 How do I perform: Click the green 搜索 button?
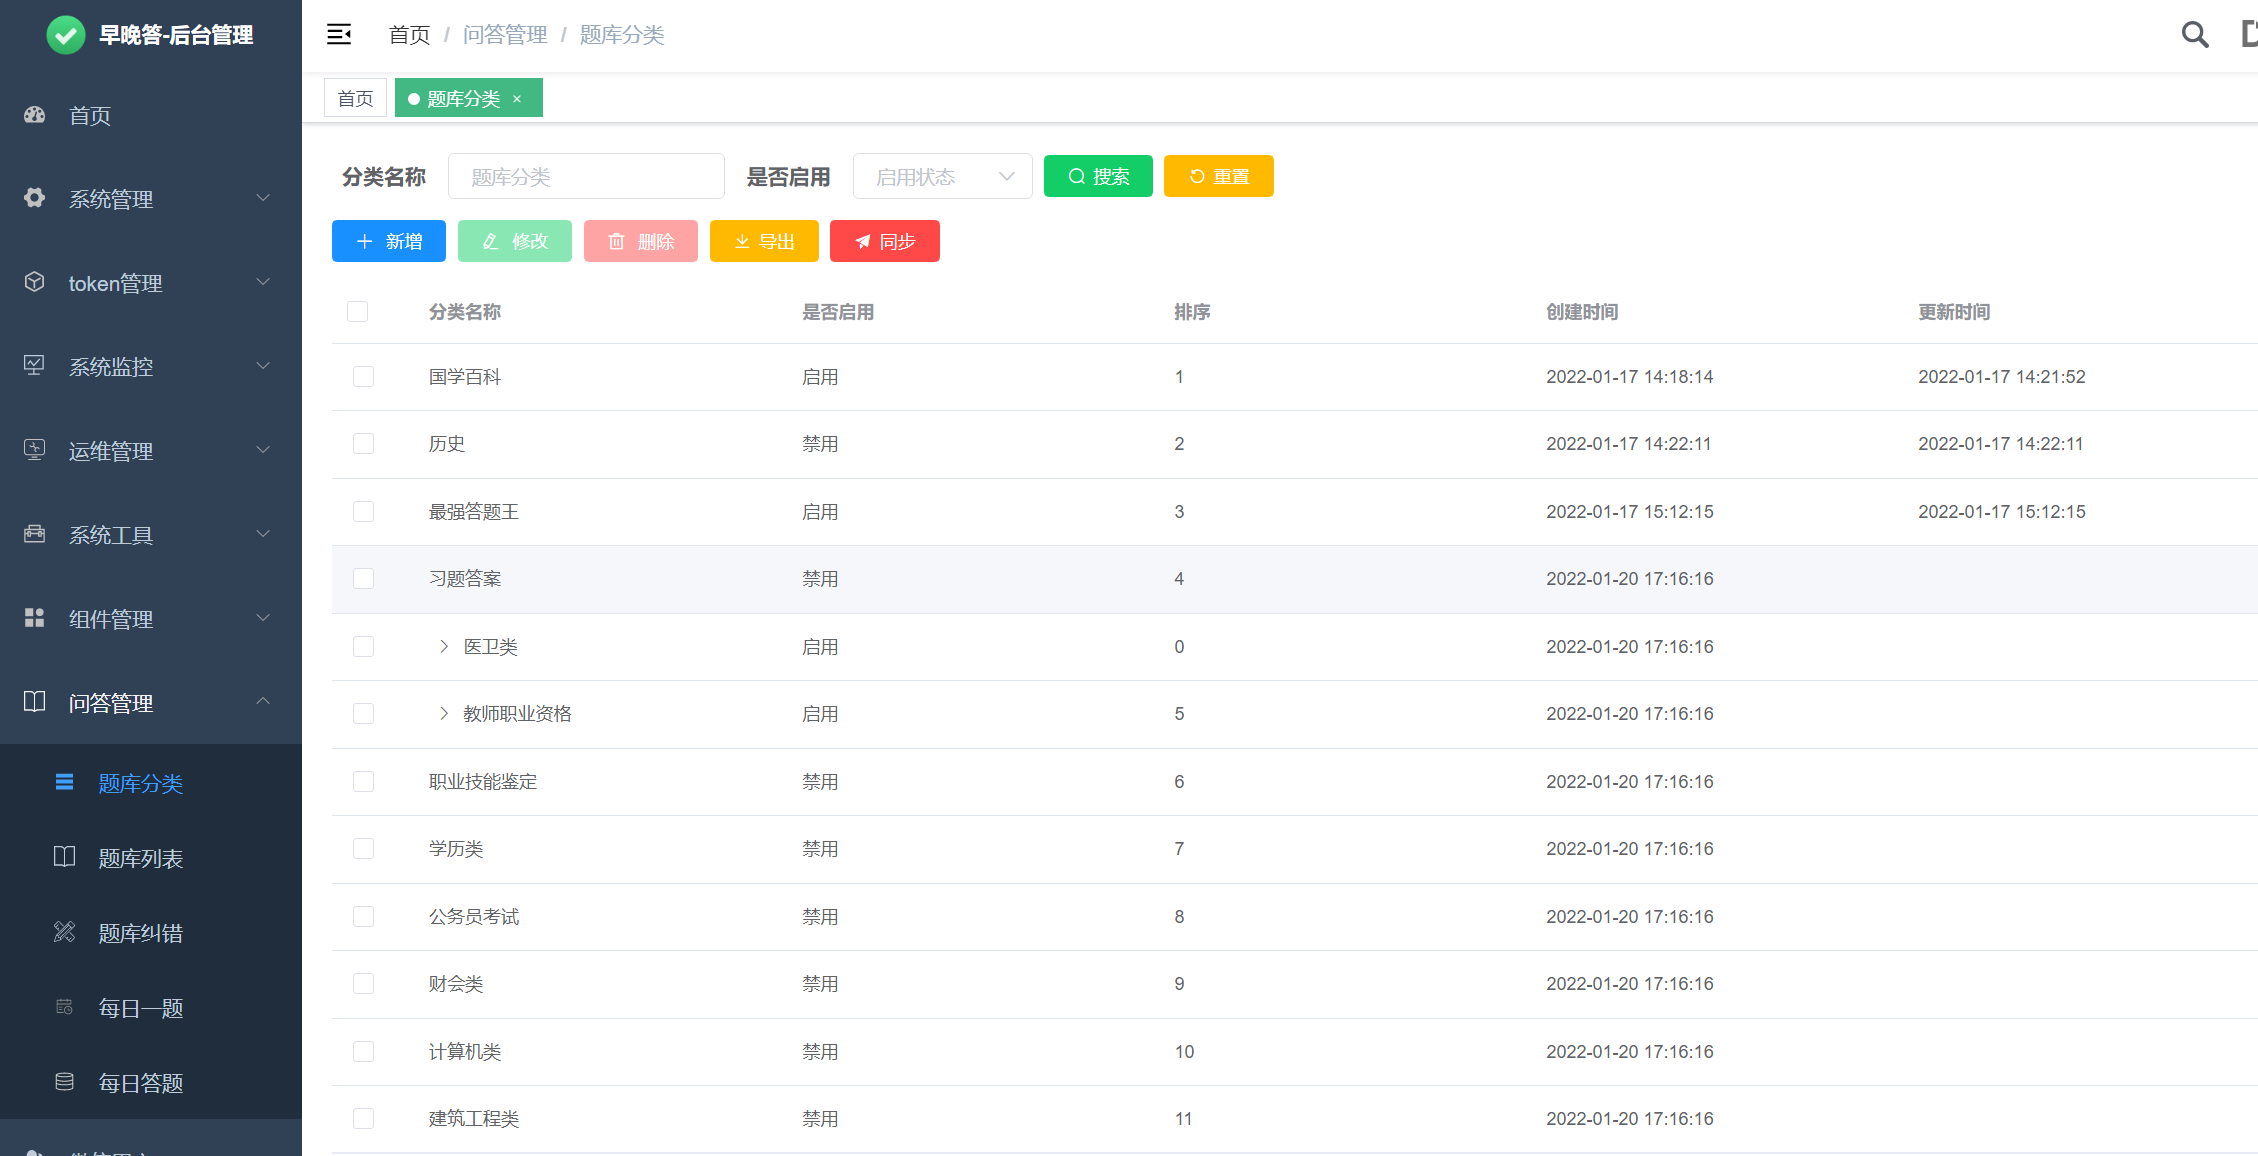1098,177
